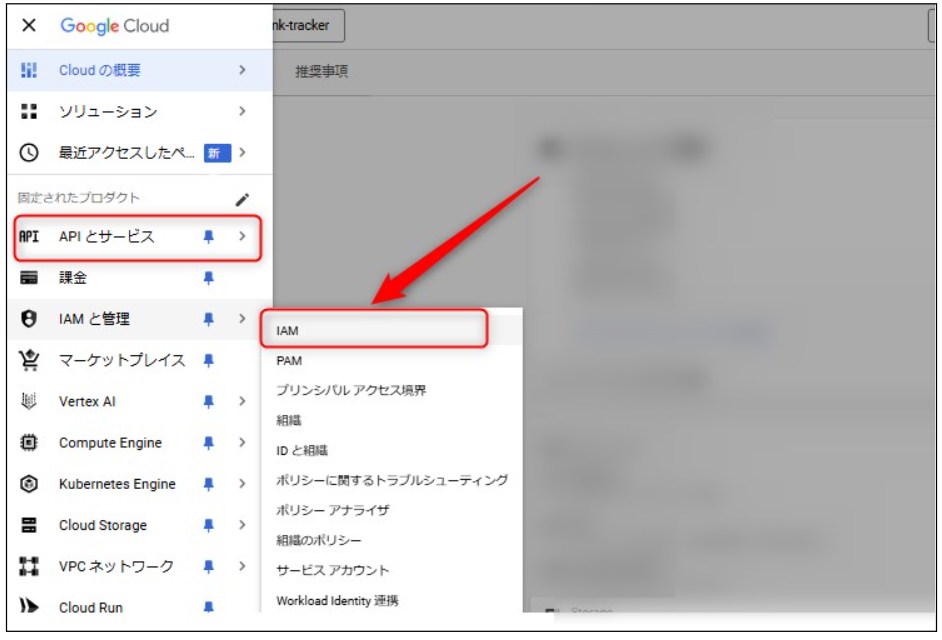
Task: Unpin マーケットプレイス using its pin
Action: point(208,360)
